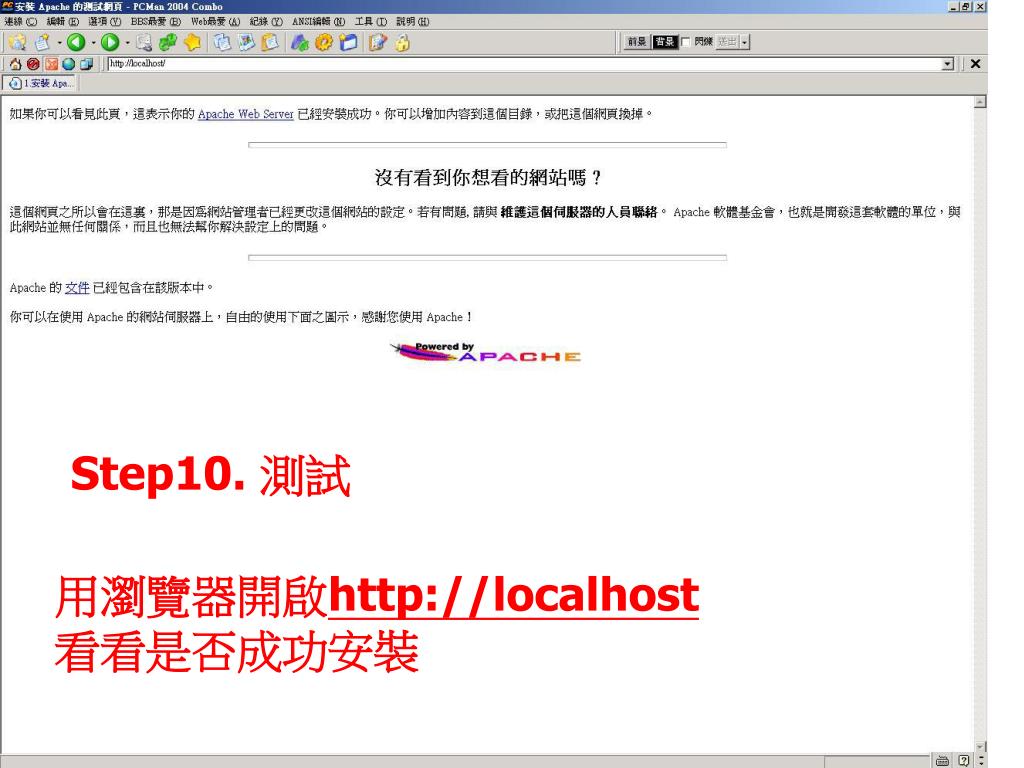Click the orange refresh page icon
The width and height of the screenshot is (1024, 768).
tap(51, 64)
